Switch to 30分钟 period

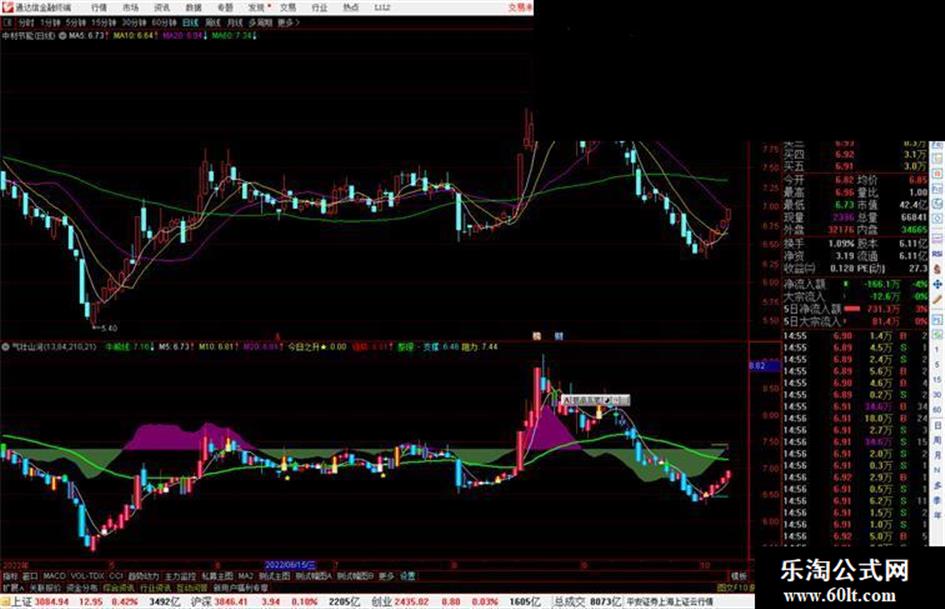[134, 22]
